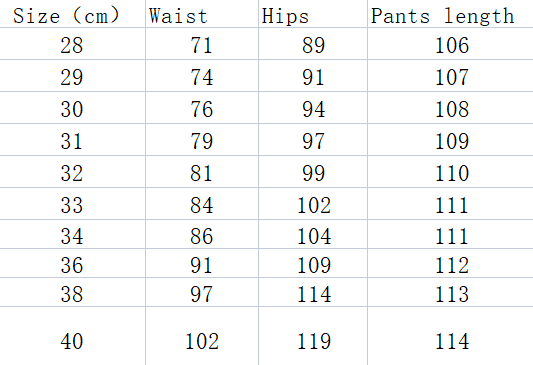
Task: Select the Waist column header cell
Action: [202, 14]
